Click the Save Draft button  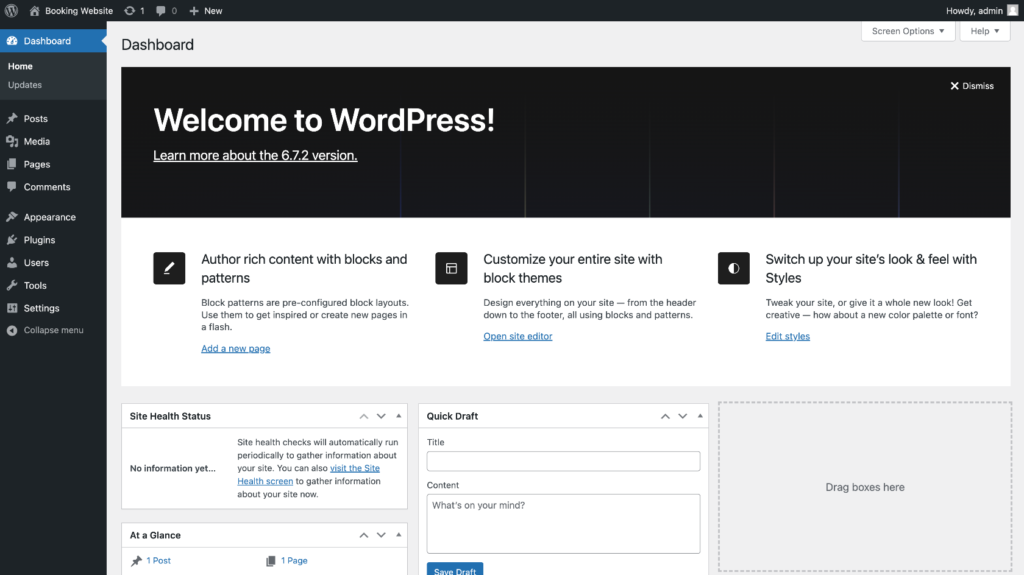click(455, 569)
